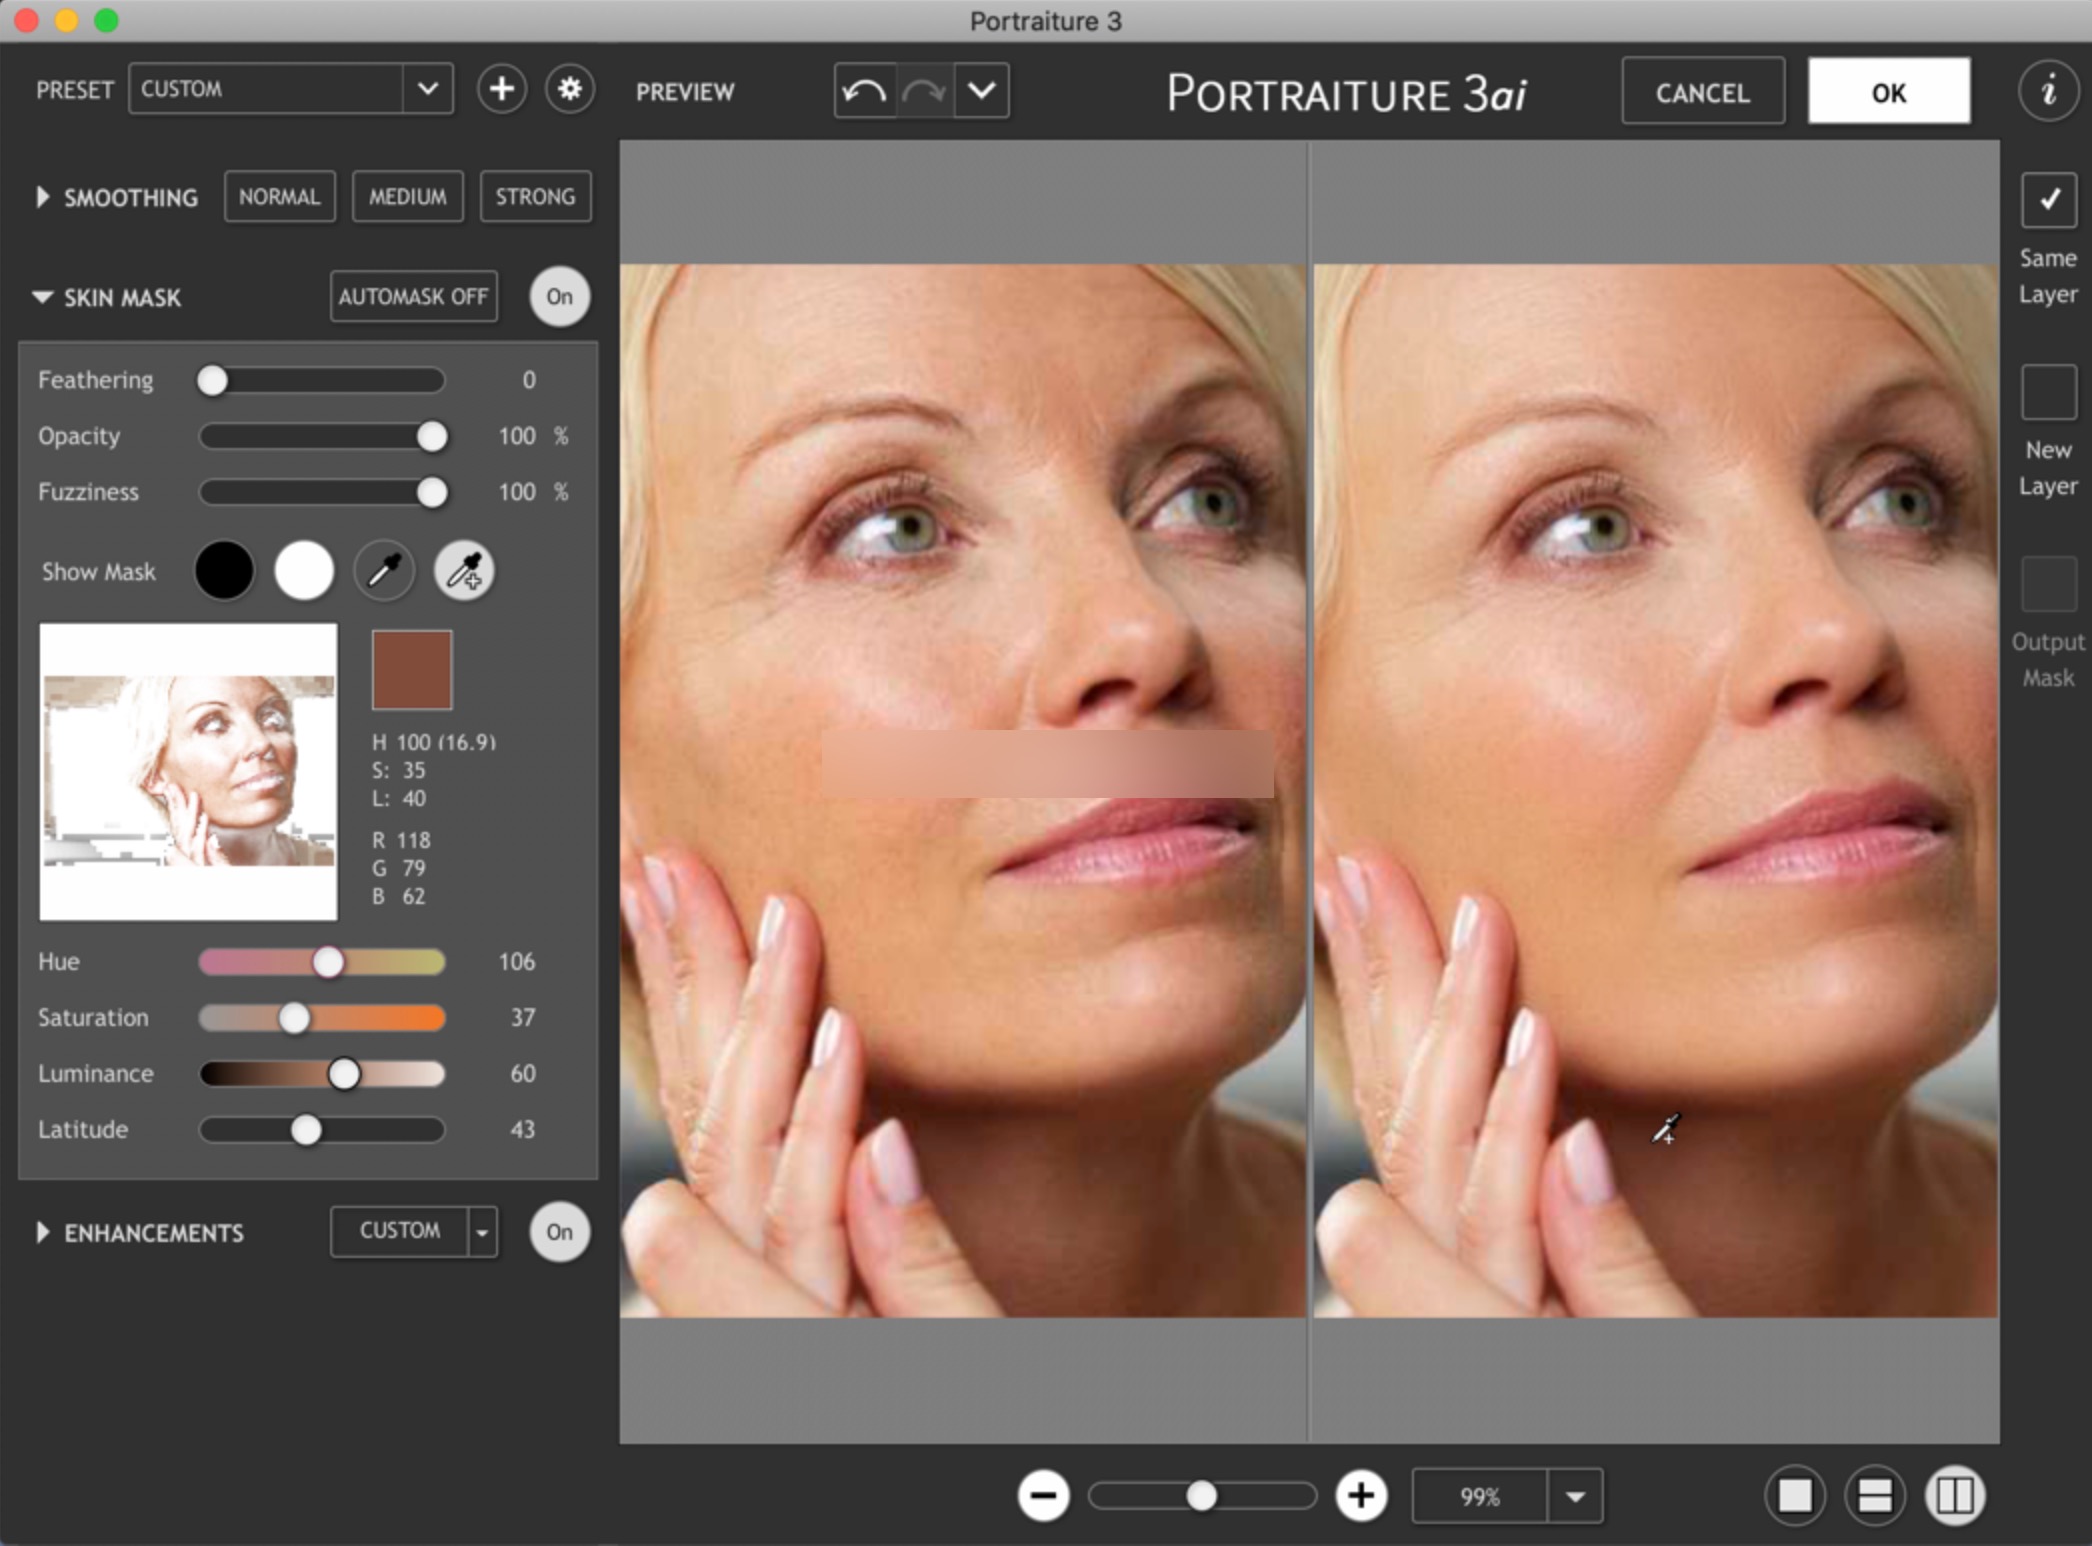Select the pick mask color eyedropper
This screenshot has width=2092, height=1546.
pos(384,571)
